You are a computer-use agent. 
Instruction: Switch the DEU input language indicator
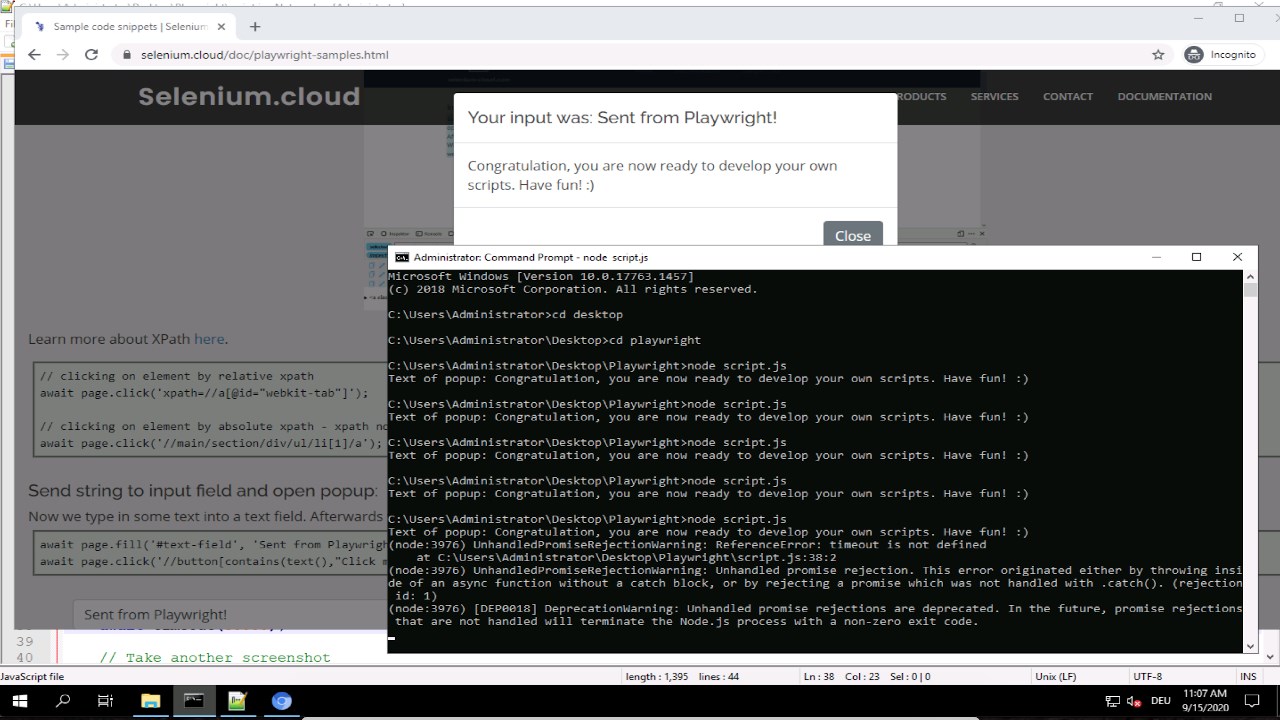click(1161, 701)
